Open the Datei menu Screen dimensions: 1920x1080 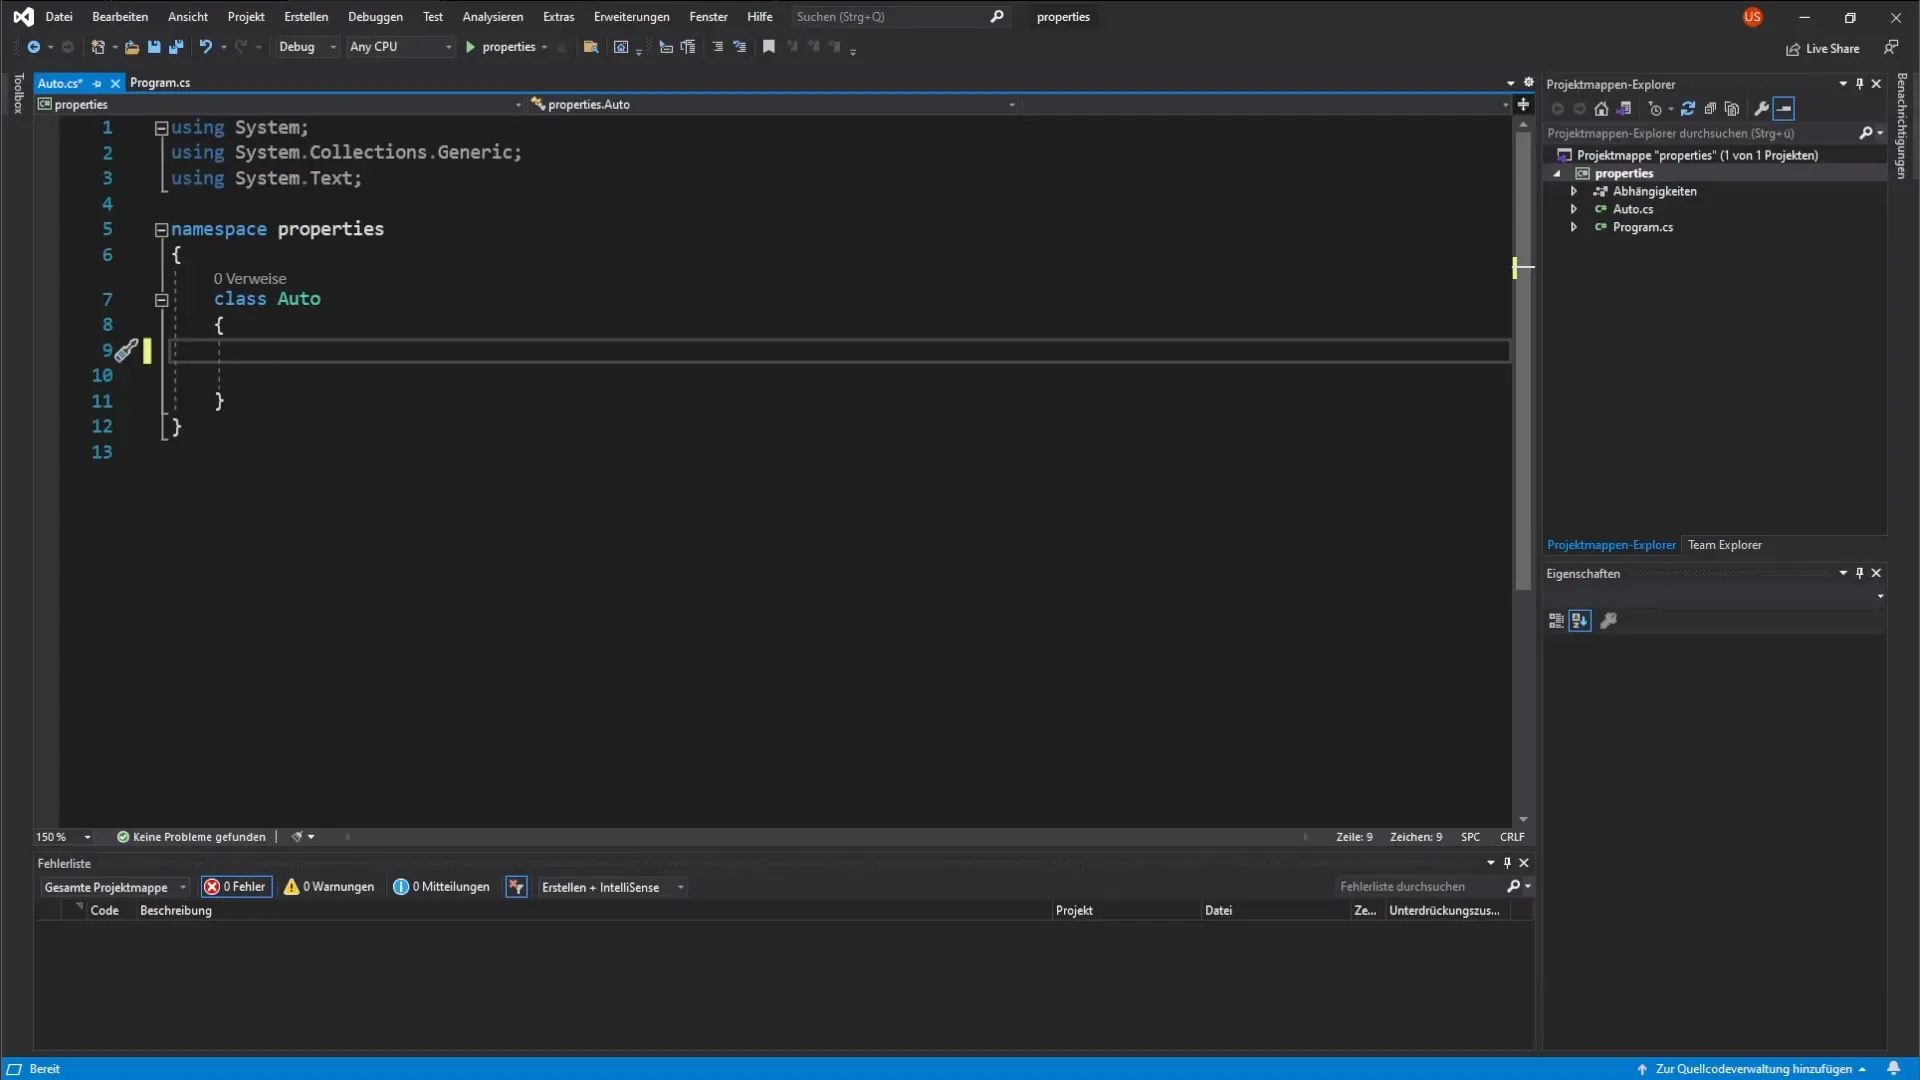coord(59,17)
